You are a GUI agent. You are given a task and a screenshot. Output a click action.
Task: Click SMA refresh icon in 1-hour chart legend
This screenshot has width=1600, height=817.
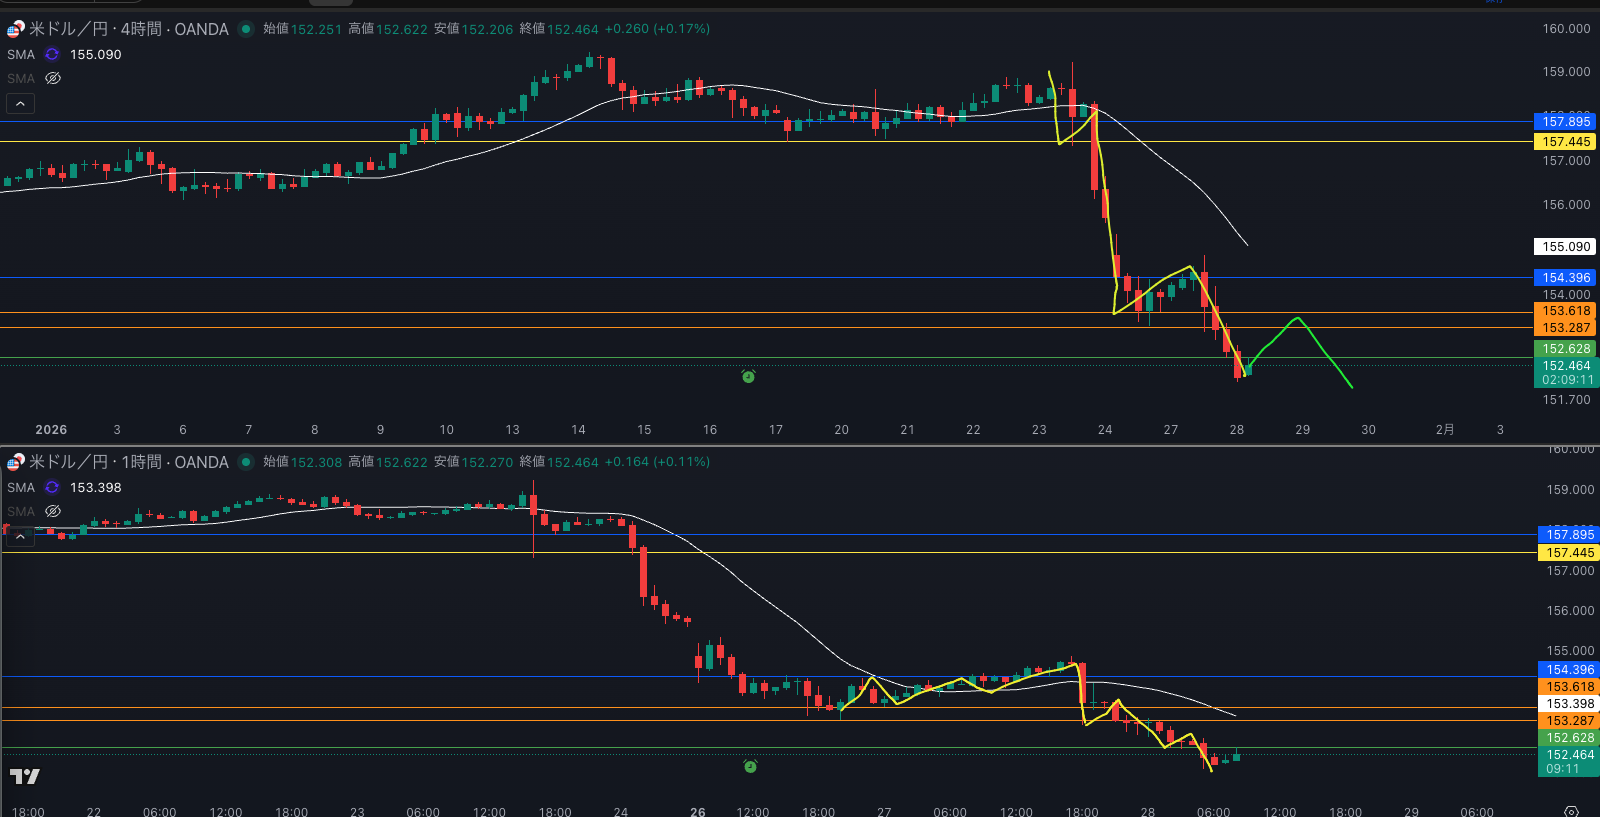(x=52, y=488)
